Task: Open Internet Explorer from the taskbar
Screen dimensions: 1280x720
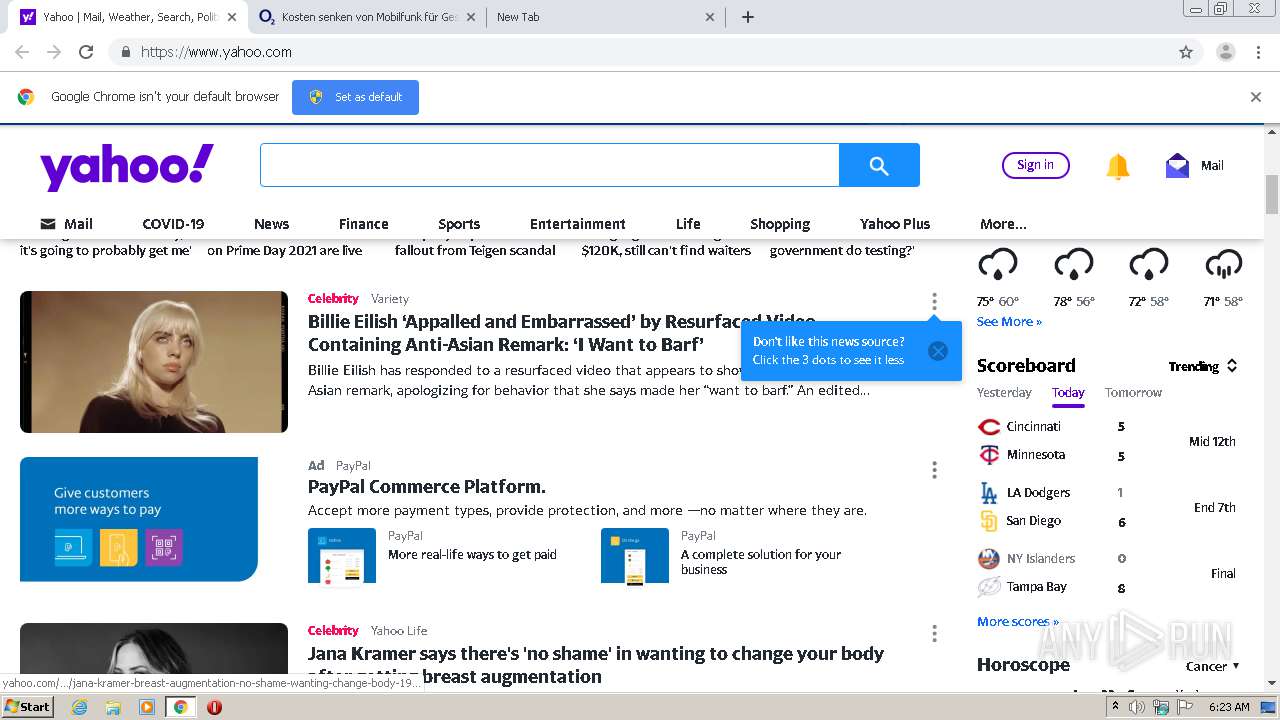Action: (x=80, y=707)
